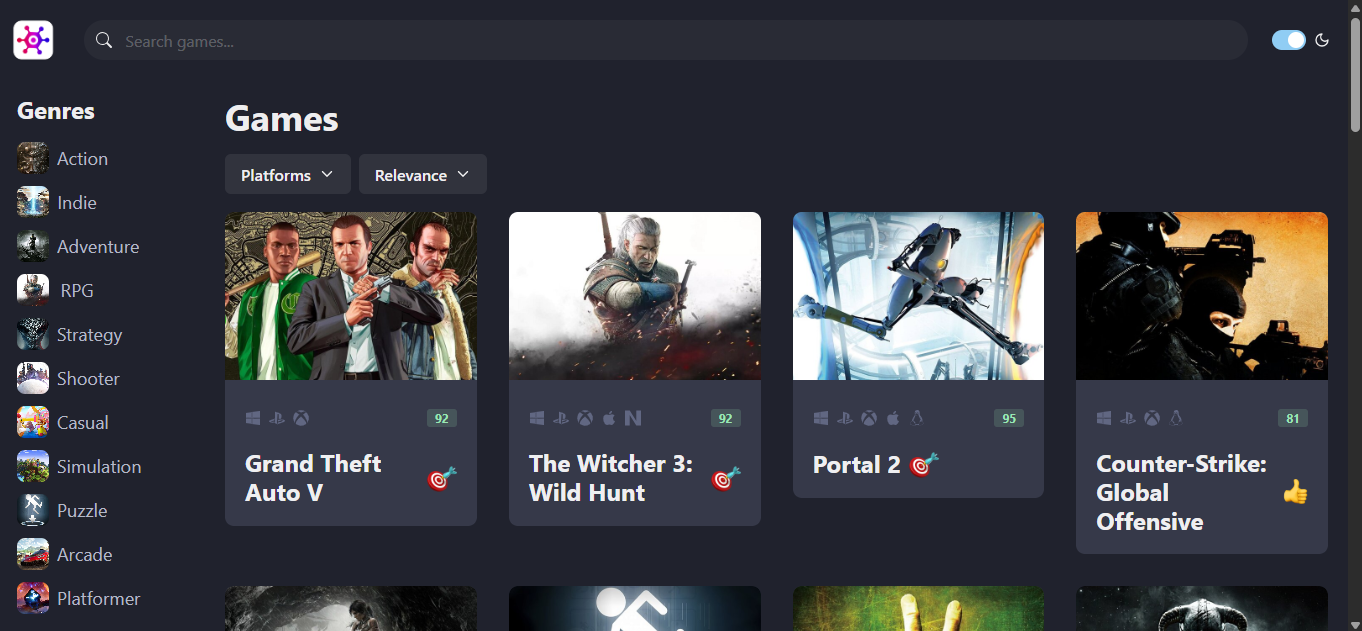This screenshot has height=631, width=1362.
Task: Open The Witcher 3: Wild Hunt title
Action: (x=610, y=478)
